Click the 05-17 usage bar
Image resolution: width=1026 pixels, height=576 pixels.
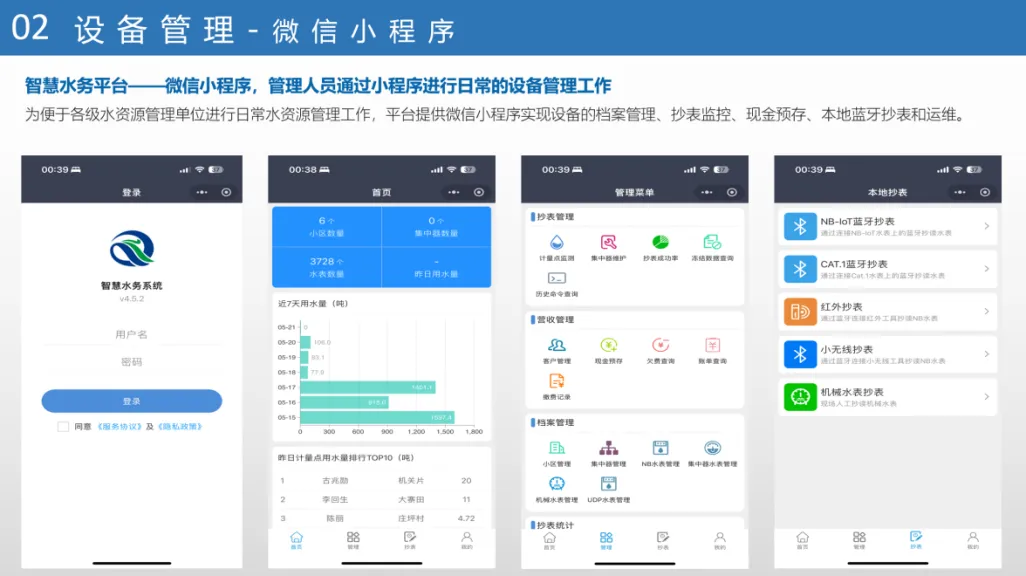(368, 387)
